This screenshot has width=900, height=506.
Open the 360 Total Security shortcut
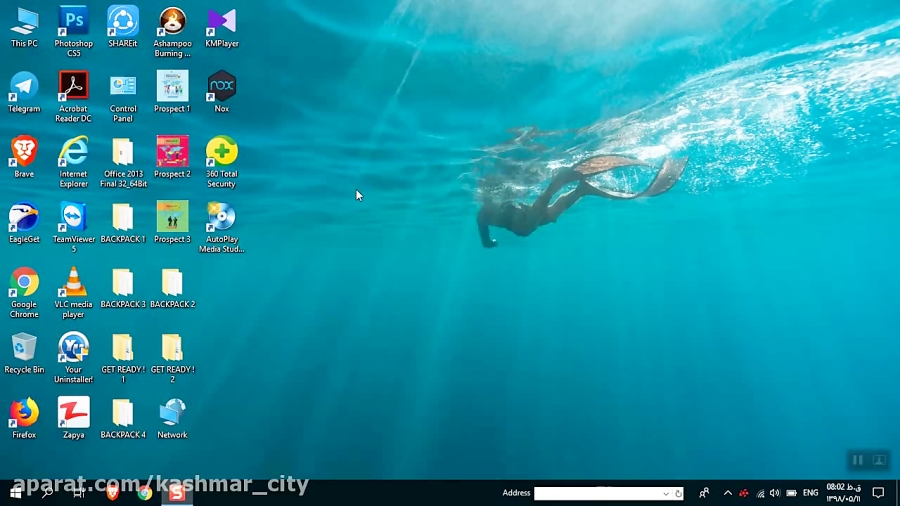pos(221,152)
